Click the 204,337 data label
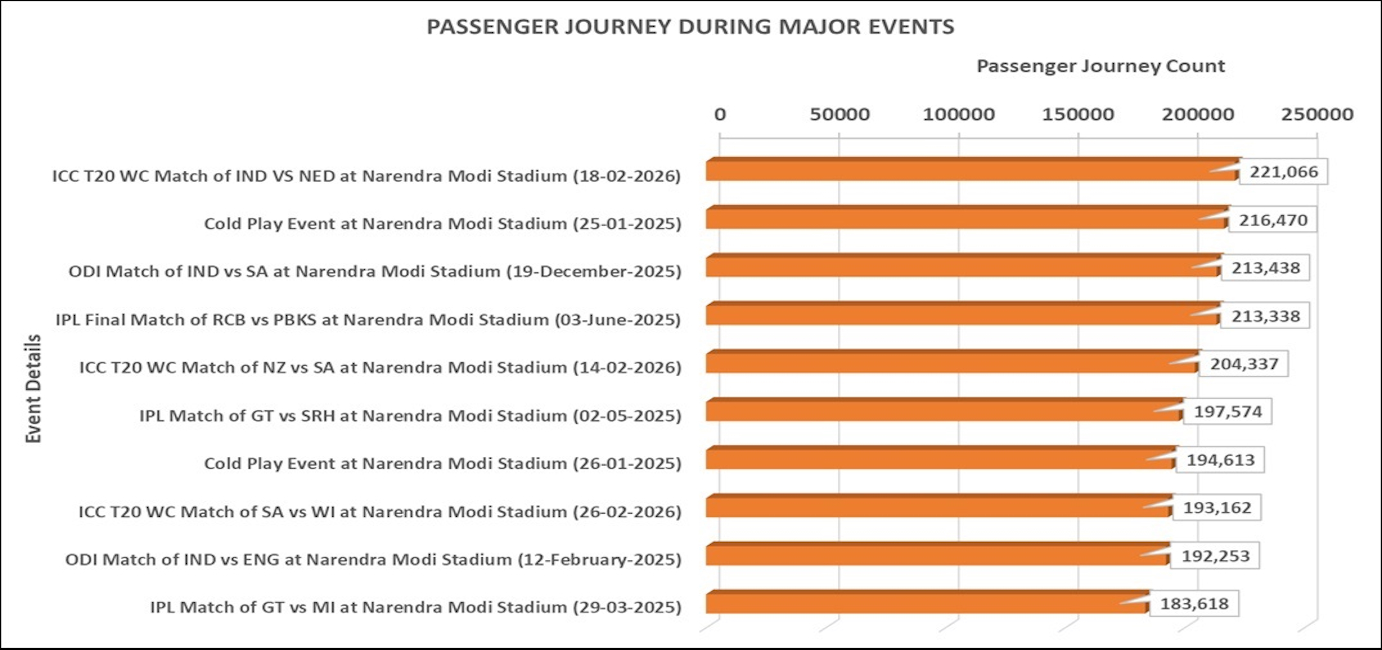Image resolution: width=1382 pixels, height=650 pixels. [x=1244, y=364]
